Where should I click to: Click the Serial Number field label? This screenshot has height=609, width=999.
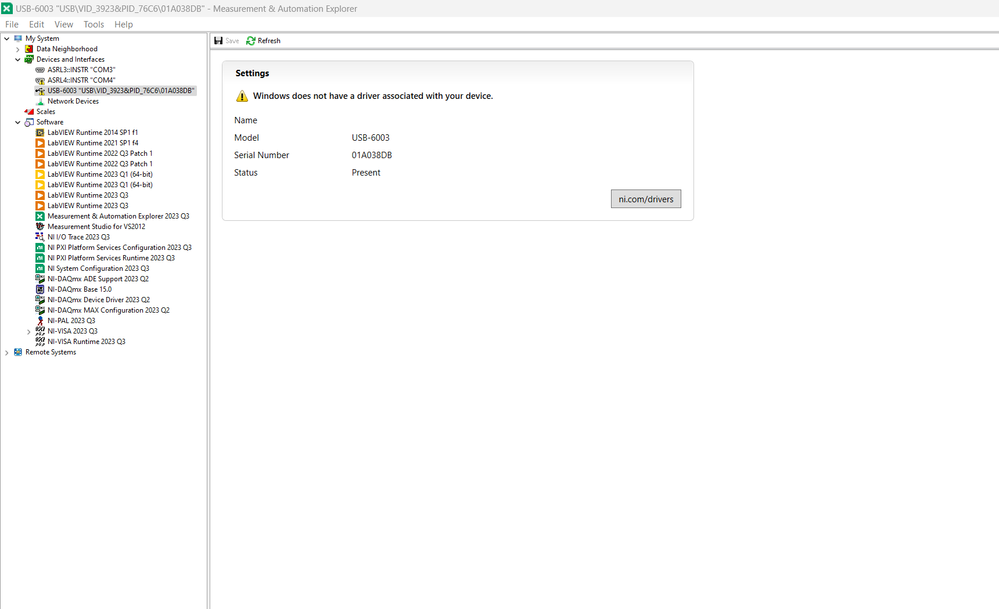261,155
